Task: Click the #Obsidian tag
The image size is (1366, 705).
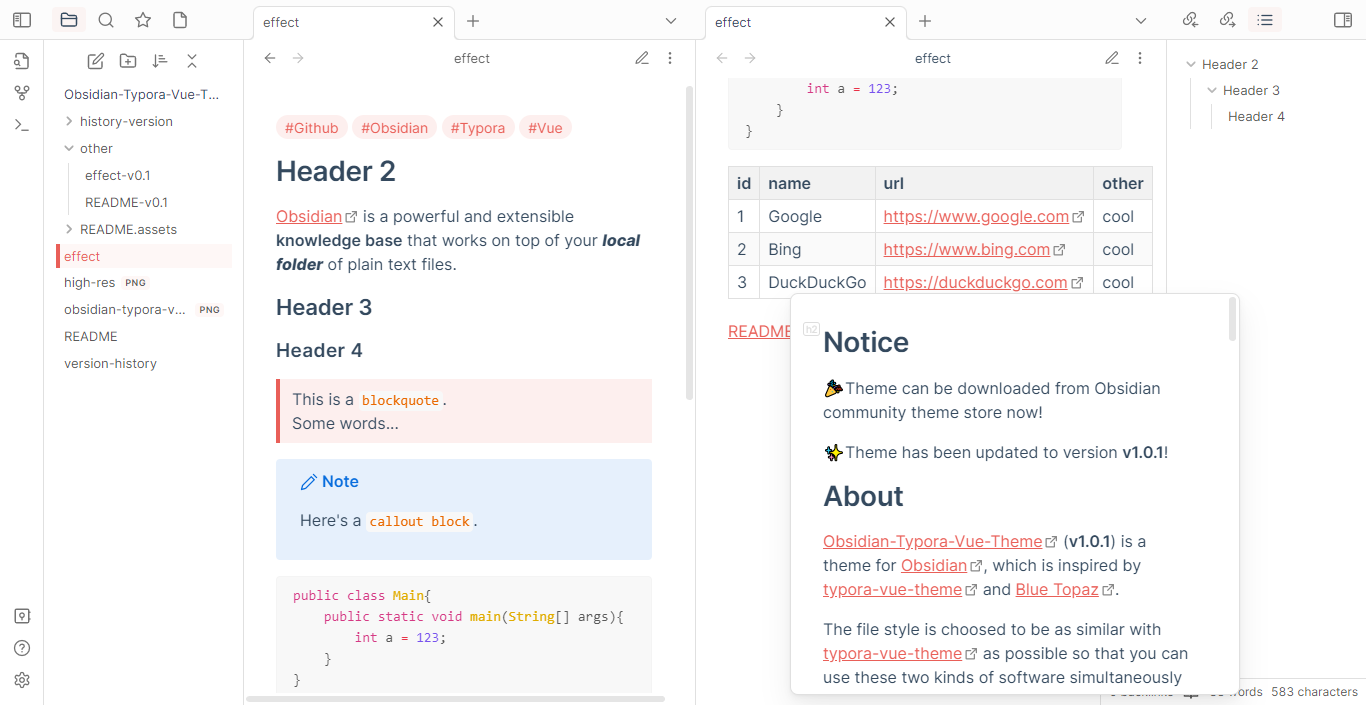Action: click(395, 128)
